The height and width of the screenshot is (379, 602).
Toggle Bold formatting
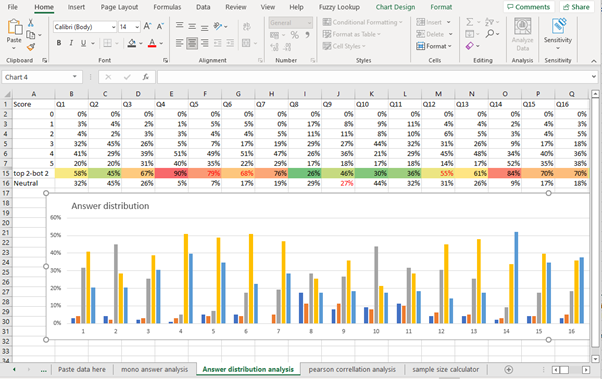[59, 43]
